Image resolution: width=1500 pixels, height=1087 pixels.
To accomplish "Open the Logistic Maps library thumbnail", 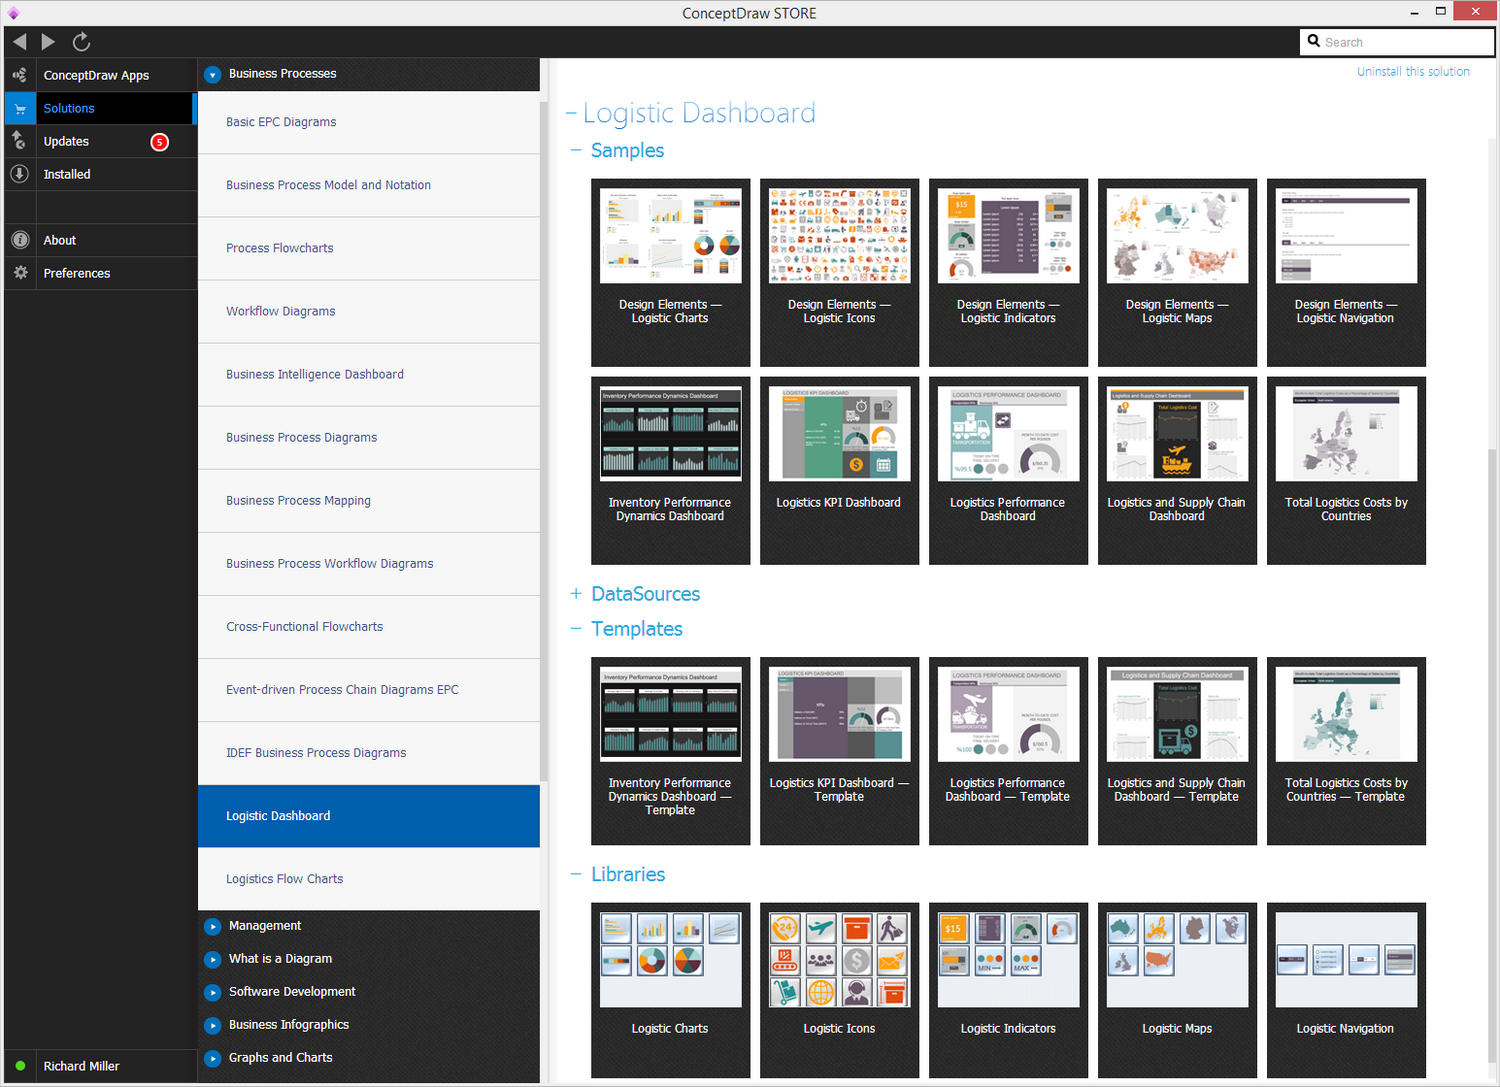I will click(x=1177, y=990).
